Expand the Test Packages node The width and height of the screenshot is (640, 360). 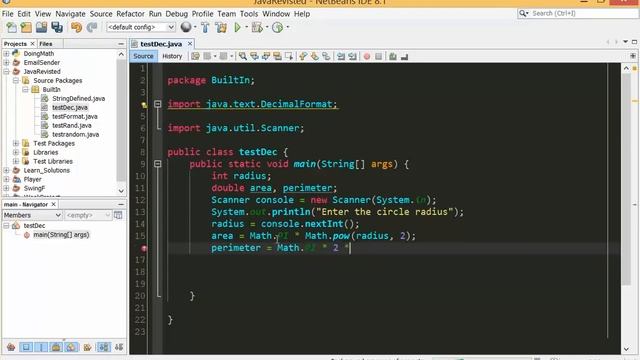(16, 143)
